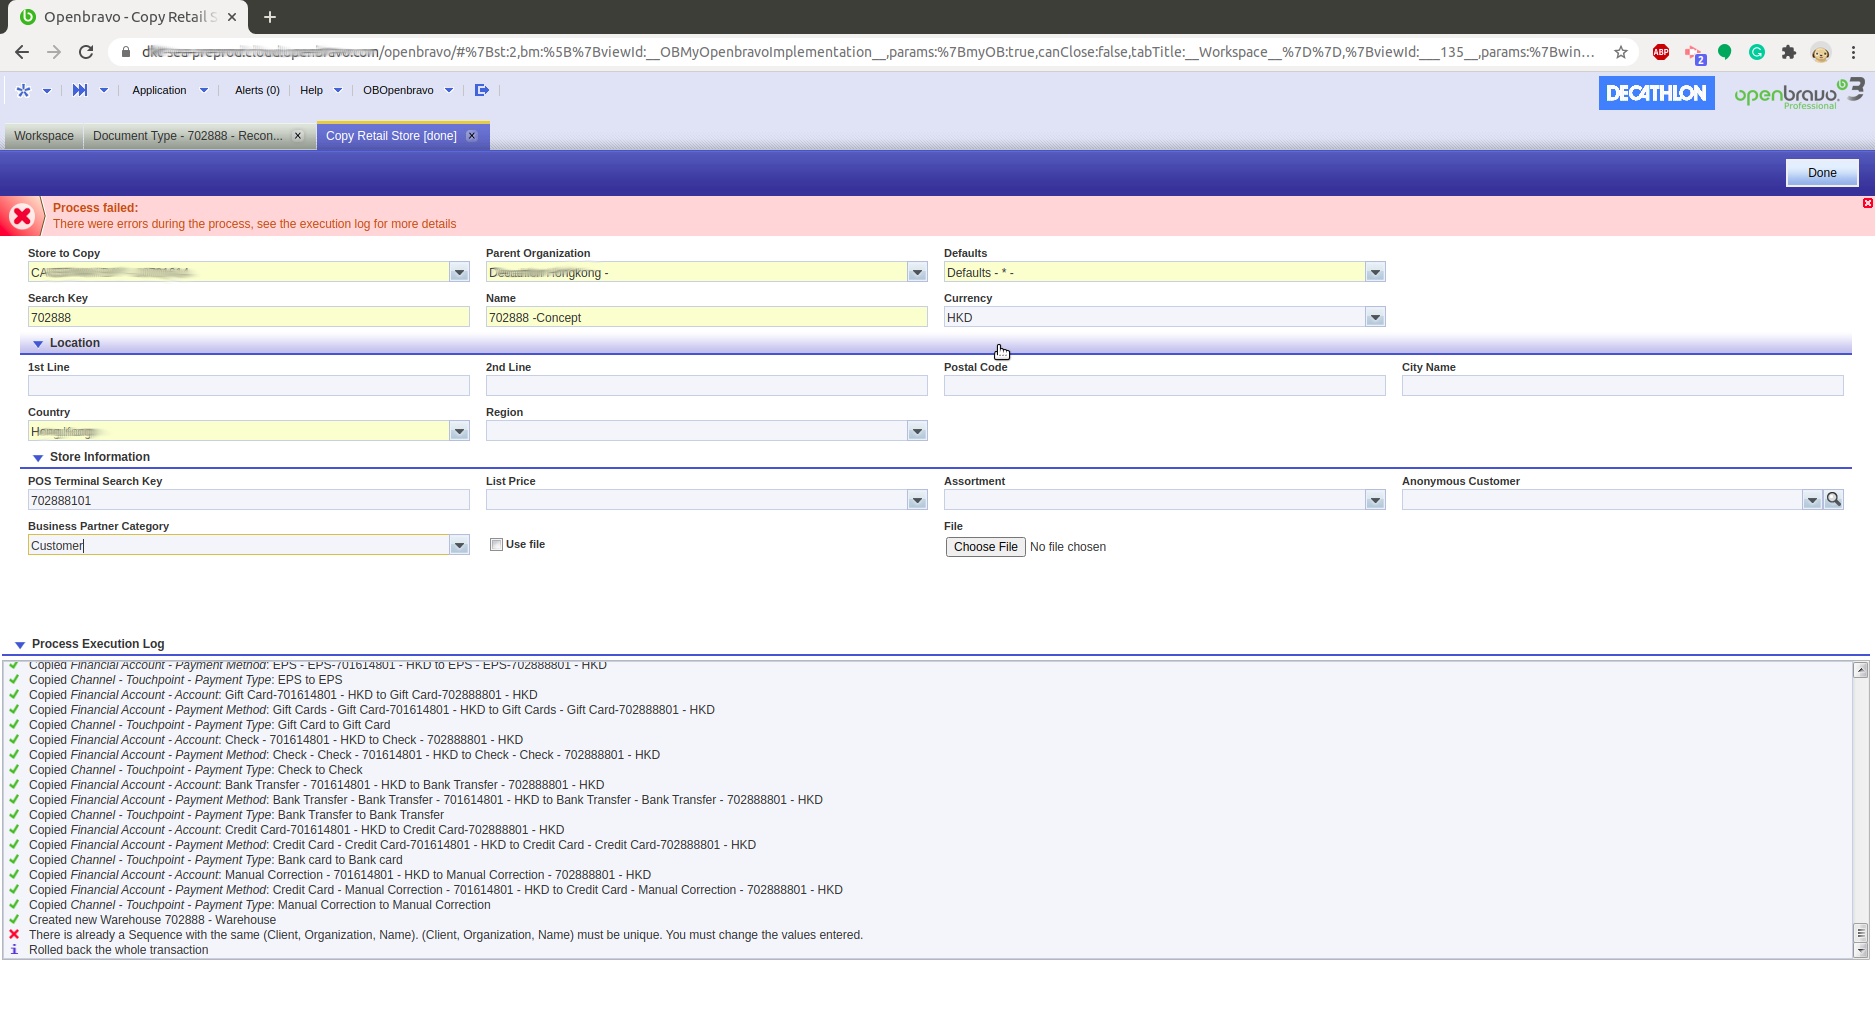This screenshot has width=1875, height=1025.
Task: Click the Anonymous Customer search magnifier icon
Action: tap(1834, 499)
